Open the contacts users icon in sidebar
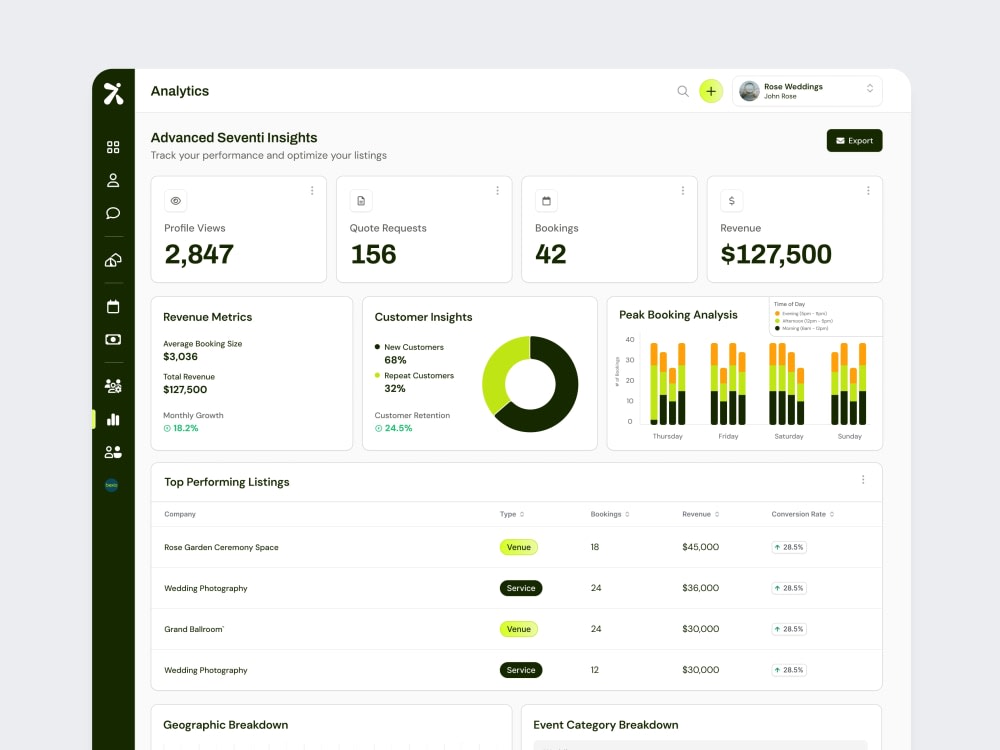Image resolution: width=1000 pixels, height=750 pixels. (x=113, y=452)
